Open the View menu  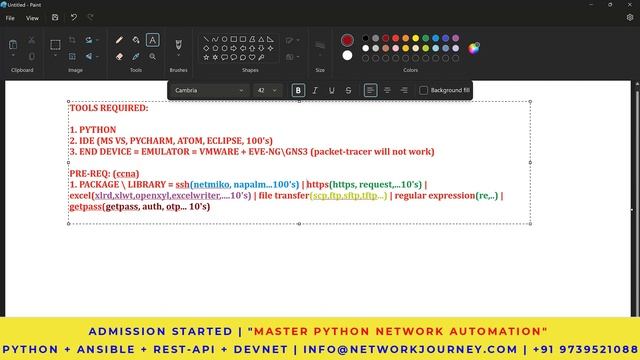click(x=32, y=18)
